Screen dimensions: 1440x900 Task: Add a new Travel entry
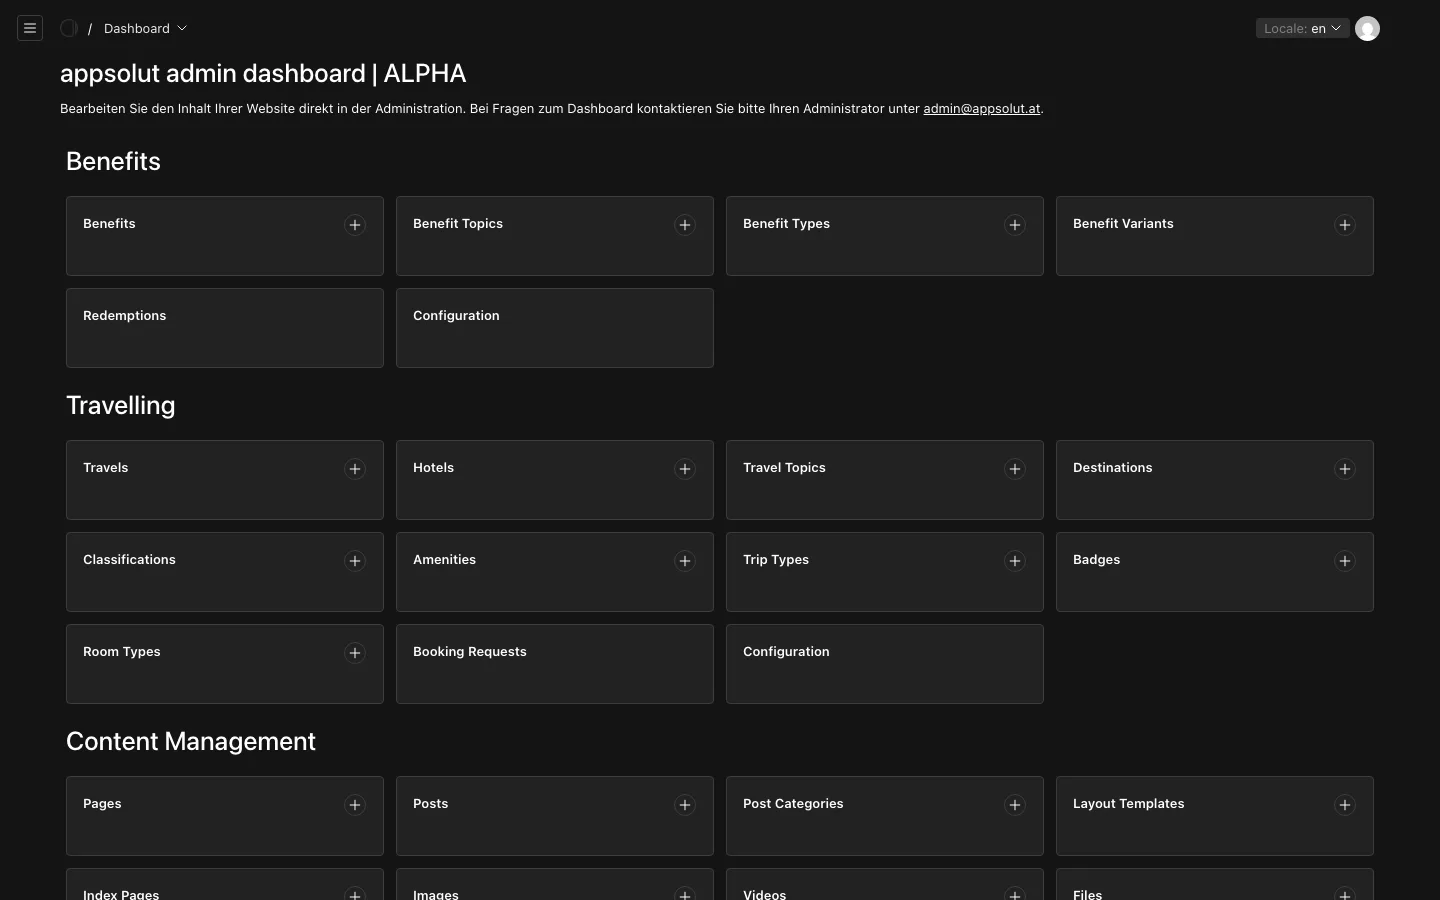click(355, 469)
